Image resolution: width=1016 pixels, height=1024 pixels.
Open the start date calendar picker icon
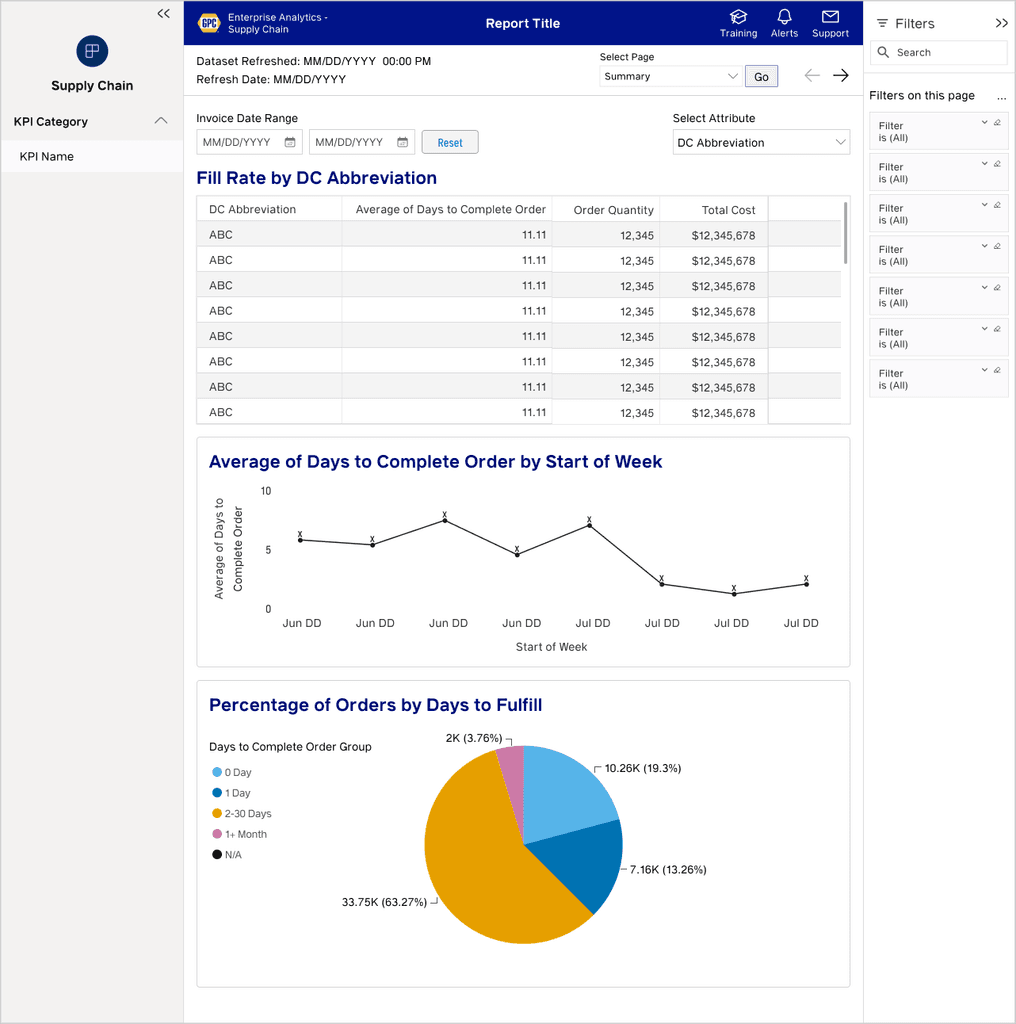coord(290,142)
